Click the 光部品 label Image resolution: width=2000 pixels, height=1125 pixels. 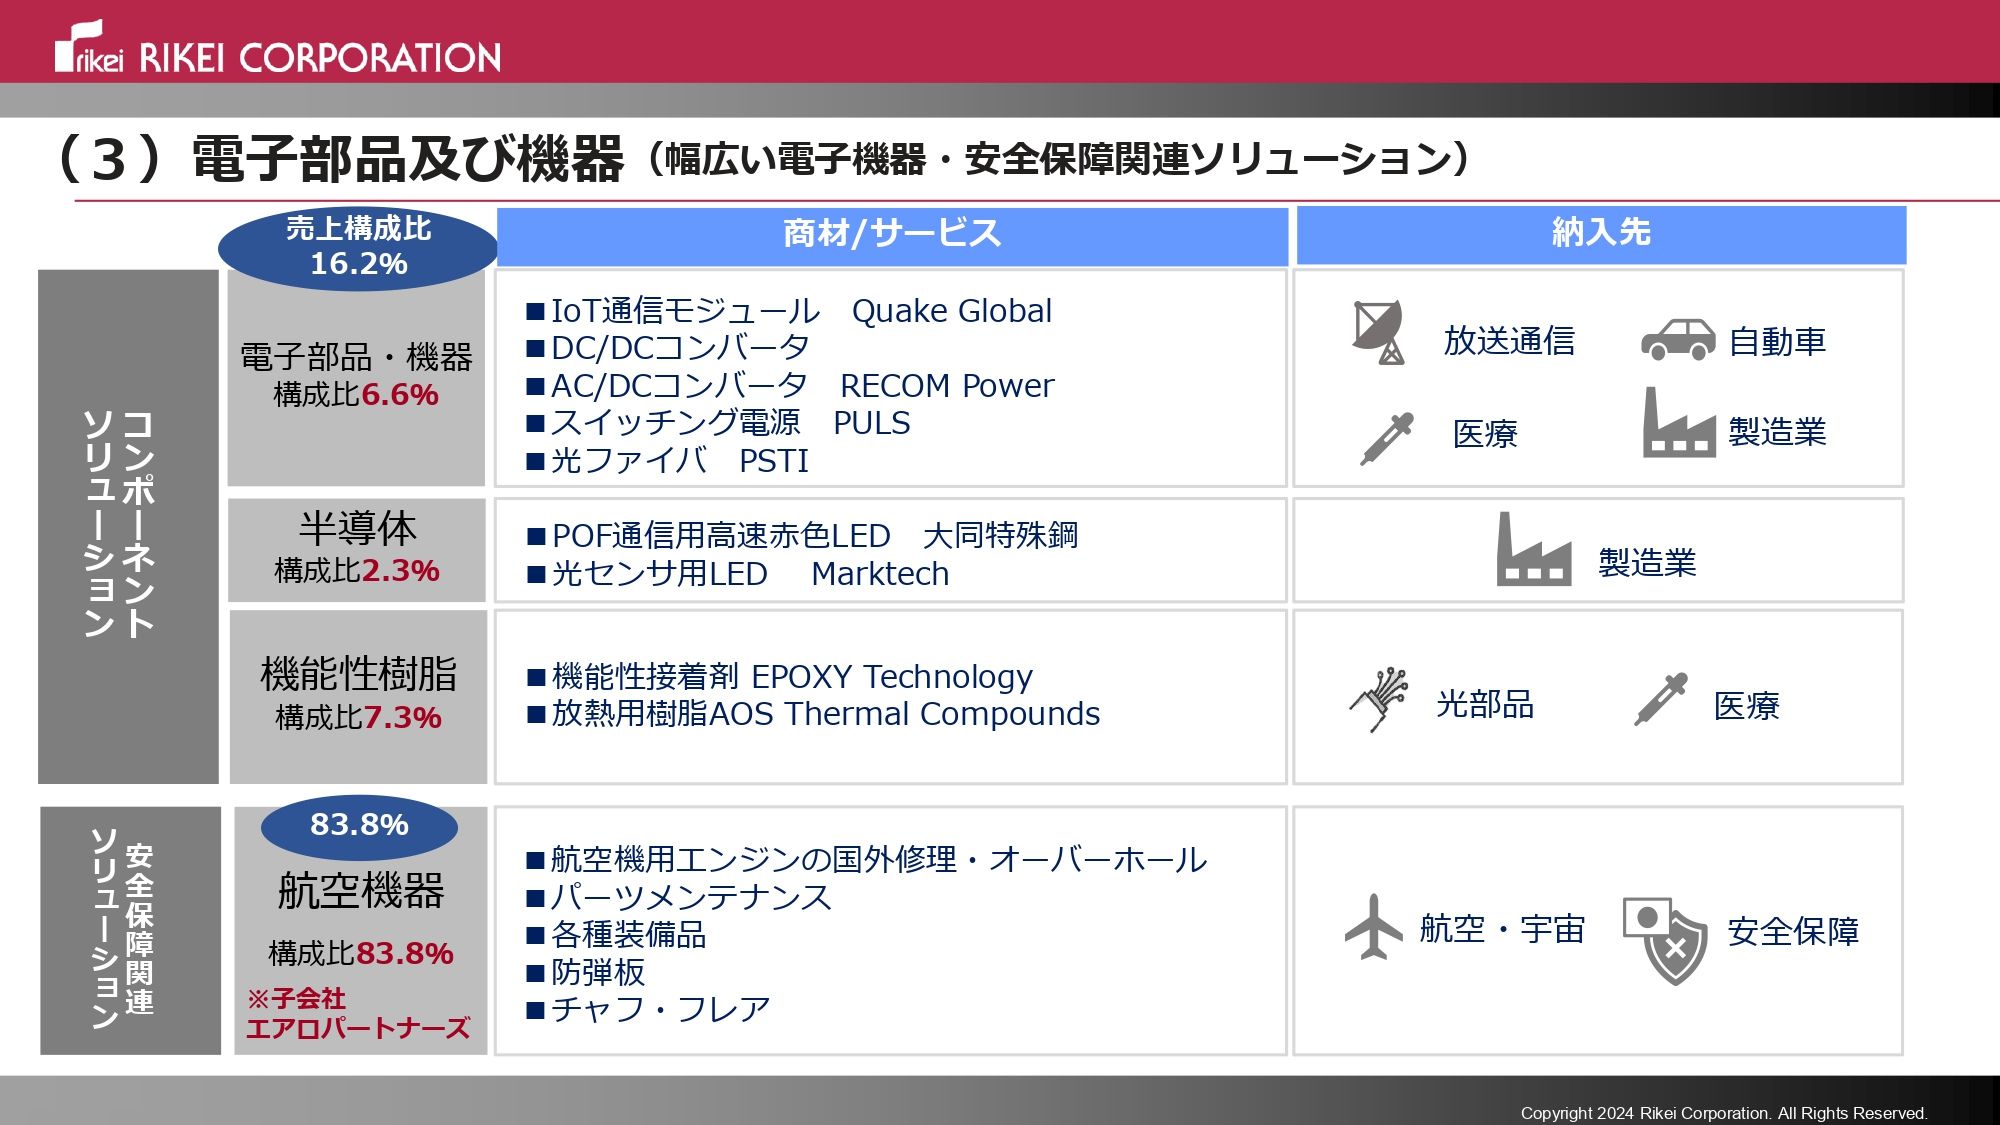pyautogui.click(x=1485, y=705)
